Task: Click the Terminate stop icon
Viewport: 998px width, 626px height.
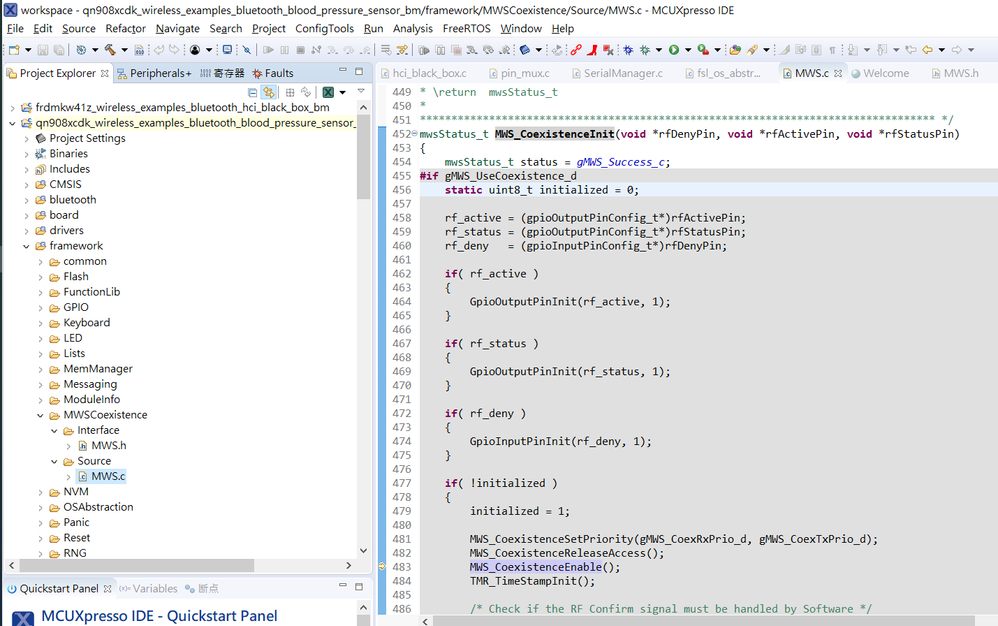Action: click(x=300, y=50)
